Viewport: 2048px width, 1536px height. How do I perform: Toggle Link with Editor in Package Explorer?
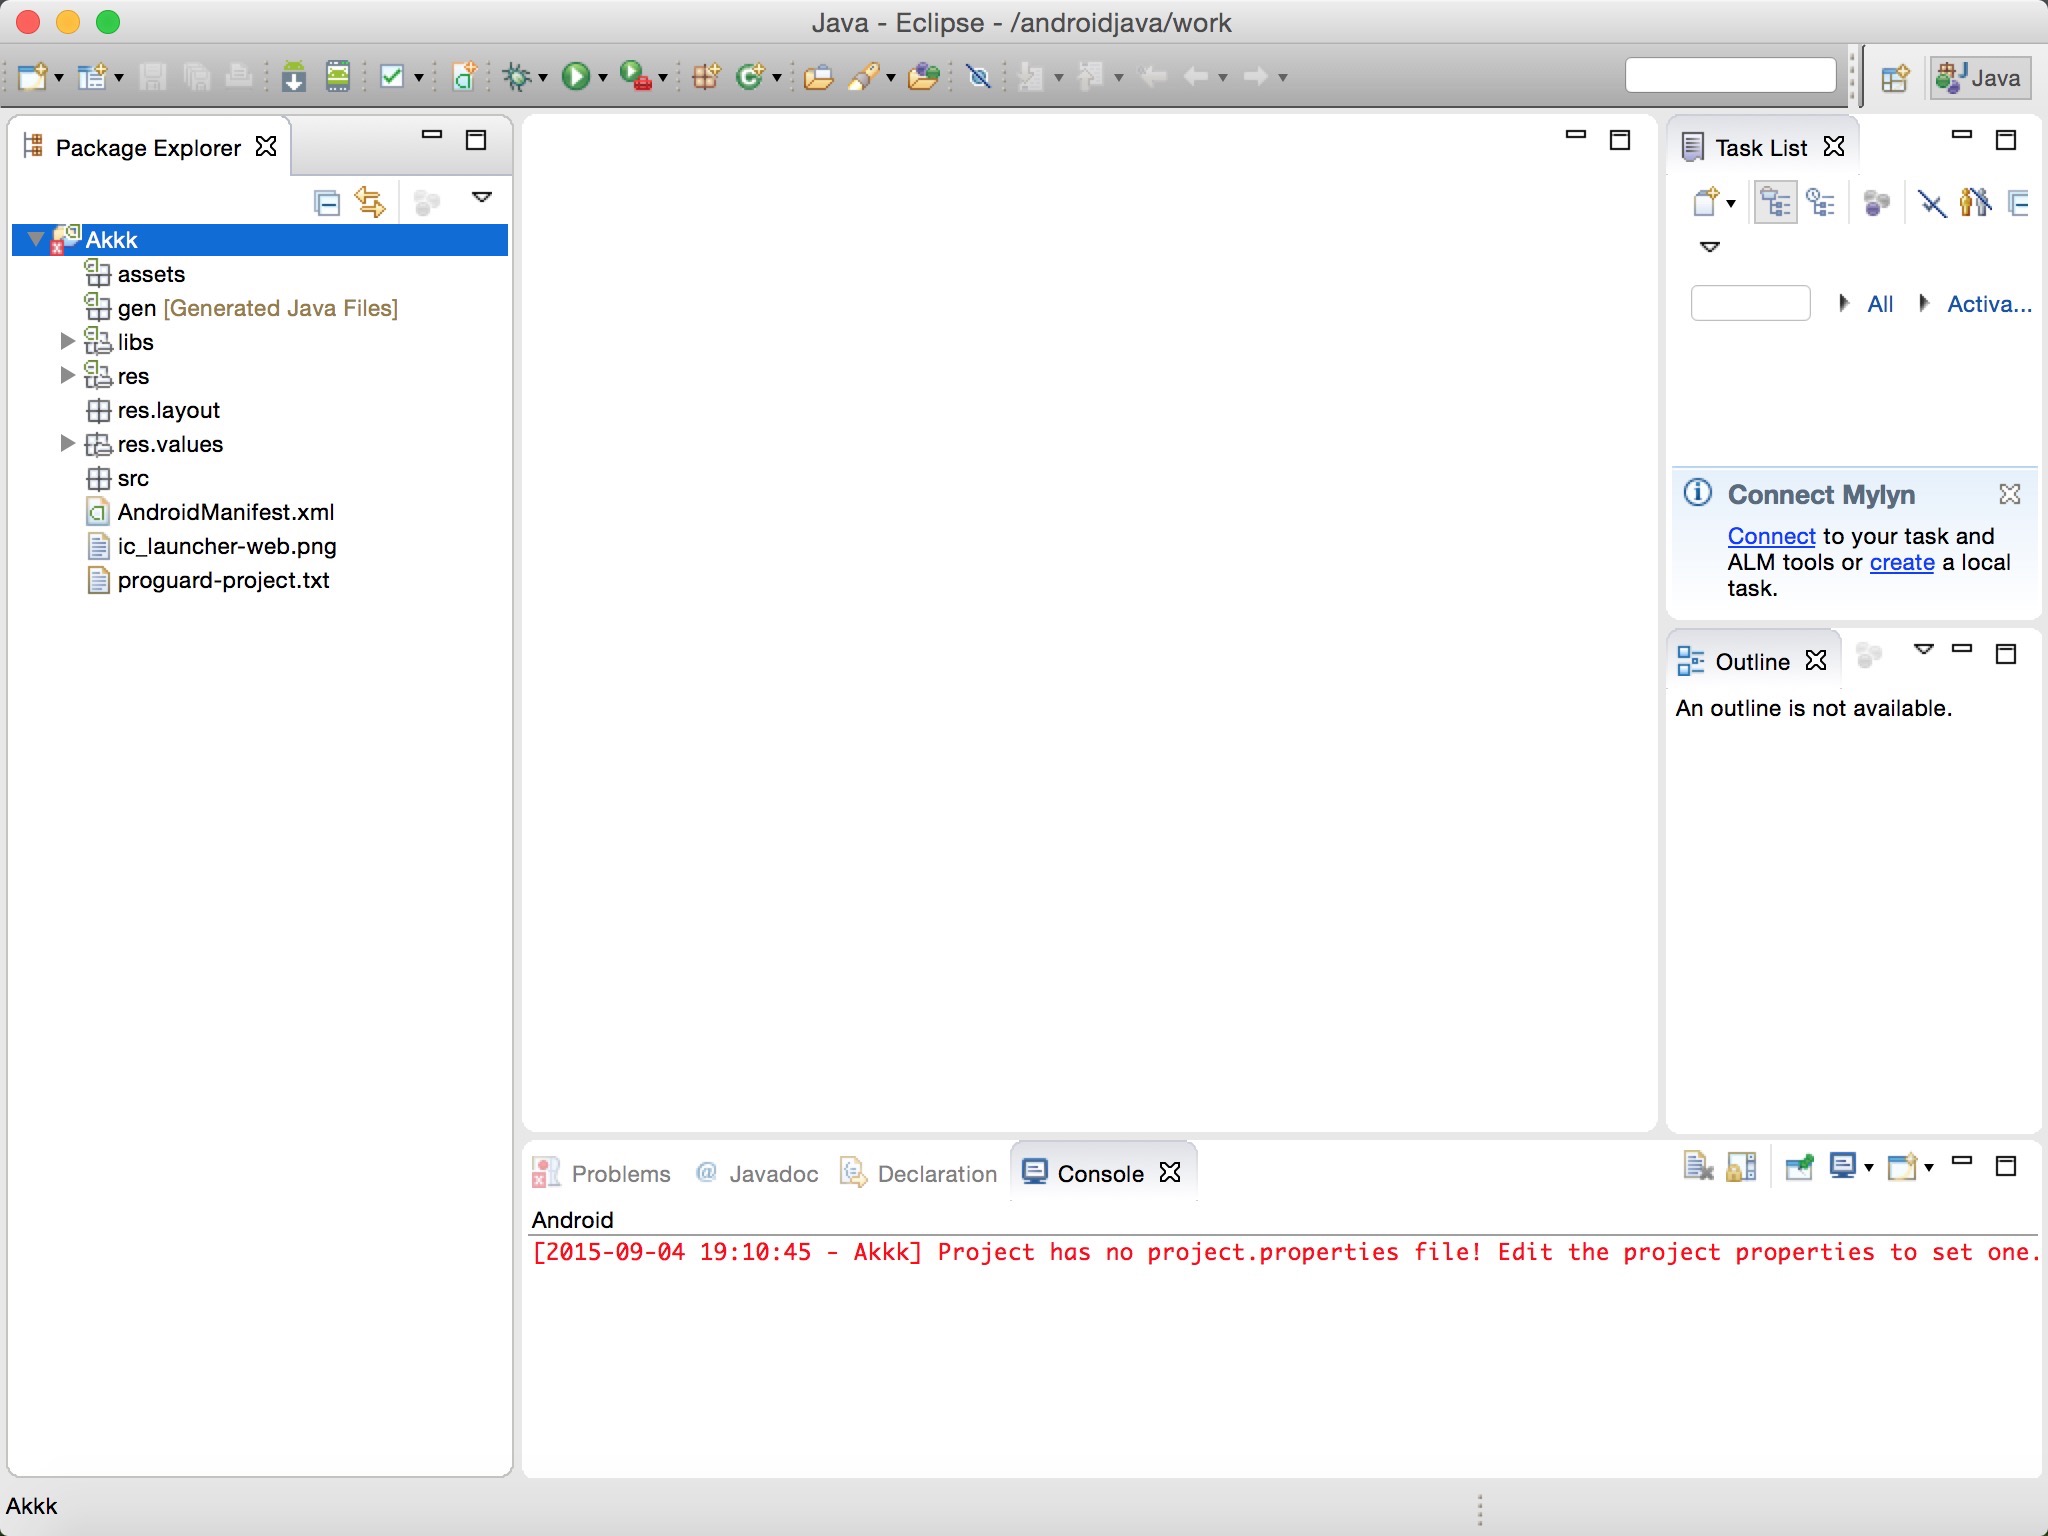tap(371, 203)
